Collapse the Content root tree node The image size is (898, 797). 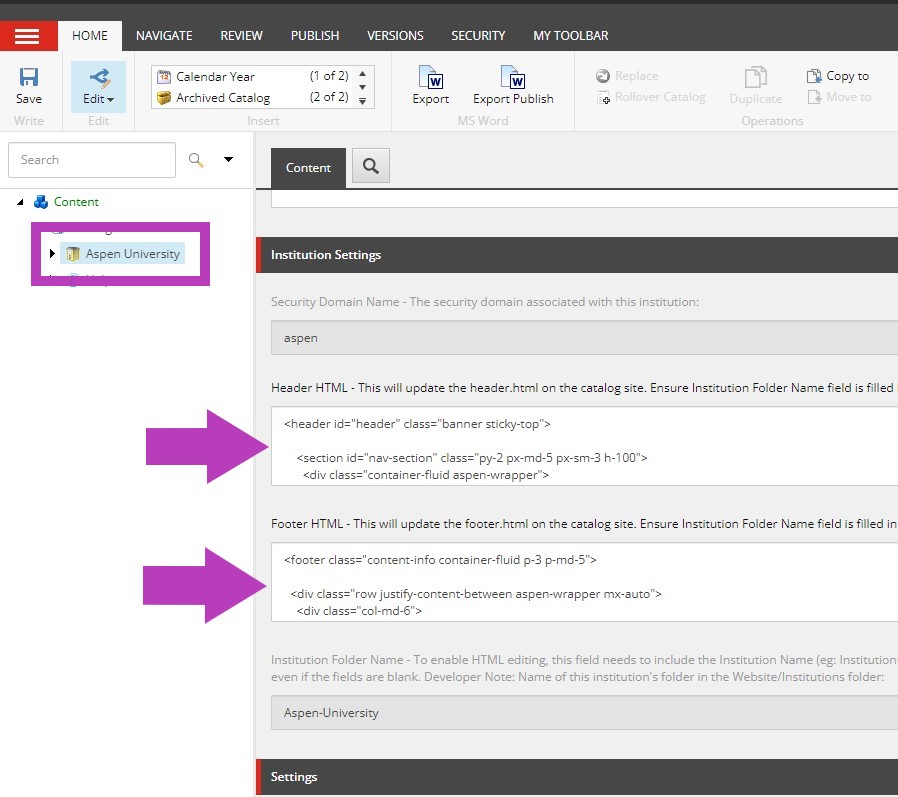click(x=21, y=202)
